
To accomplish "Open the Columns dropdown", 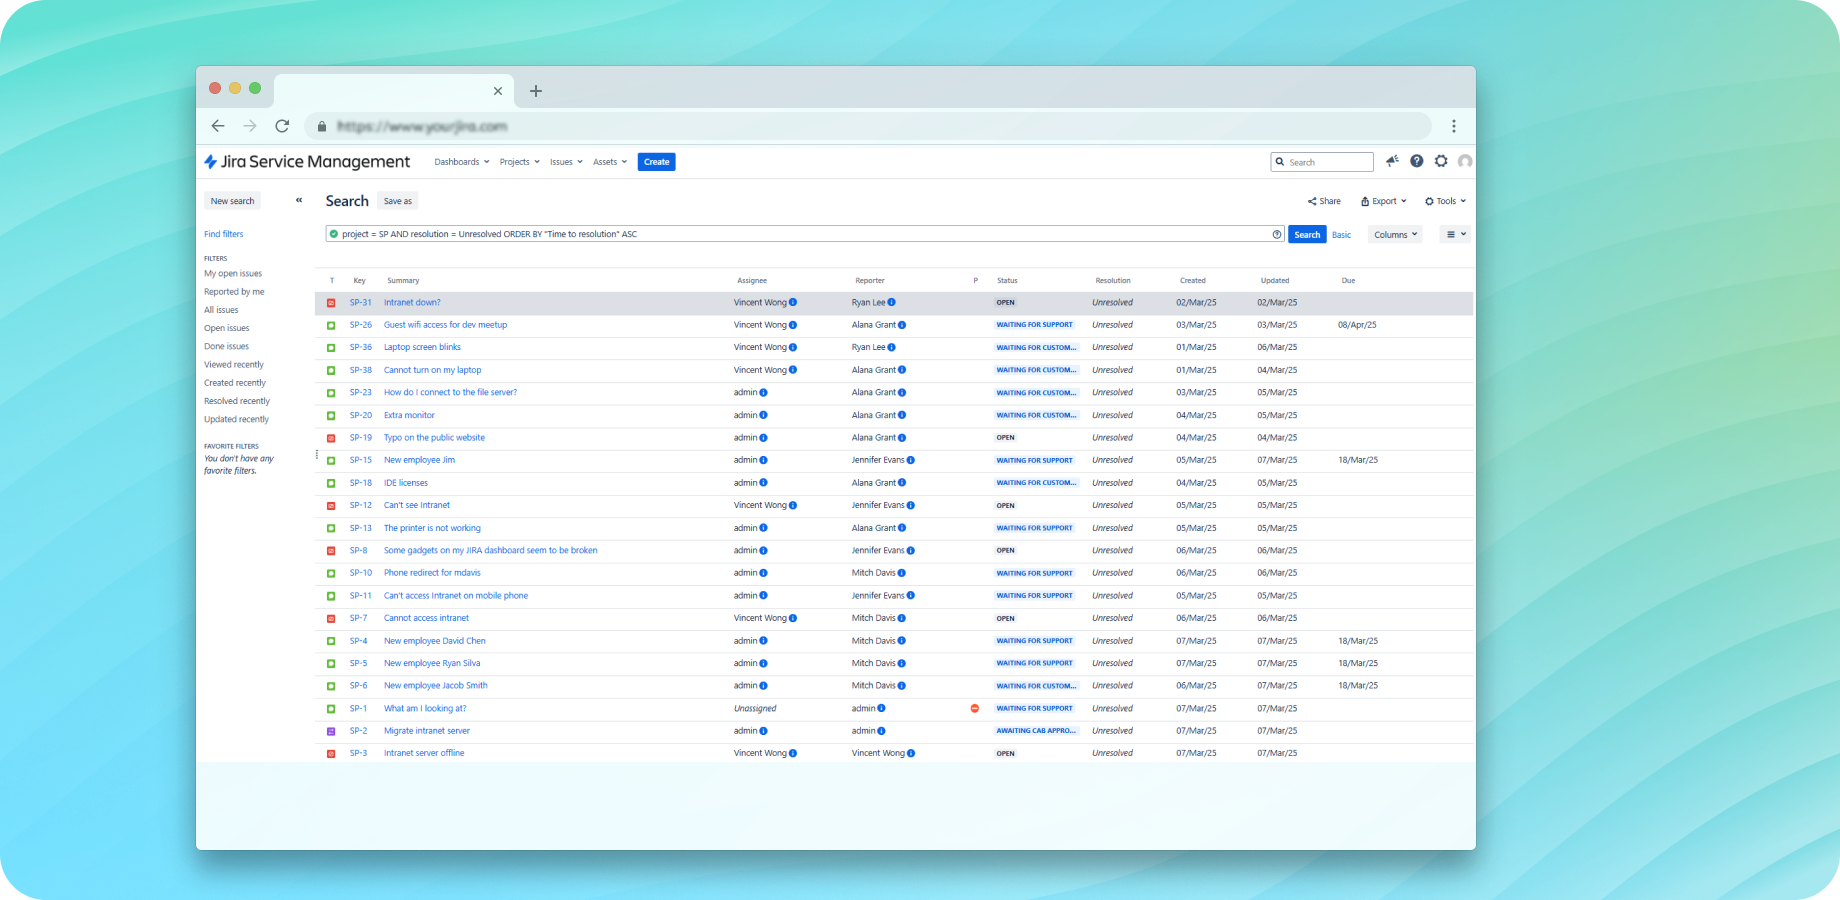I will click(1395, 235).
